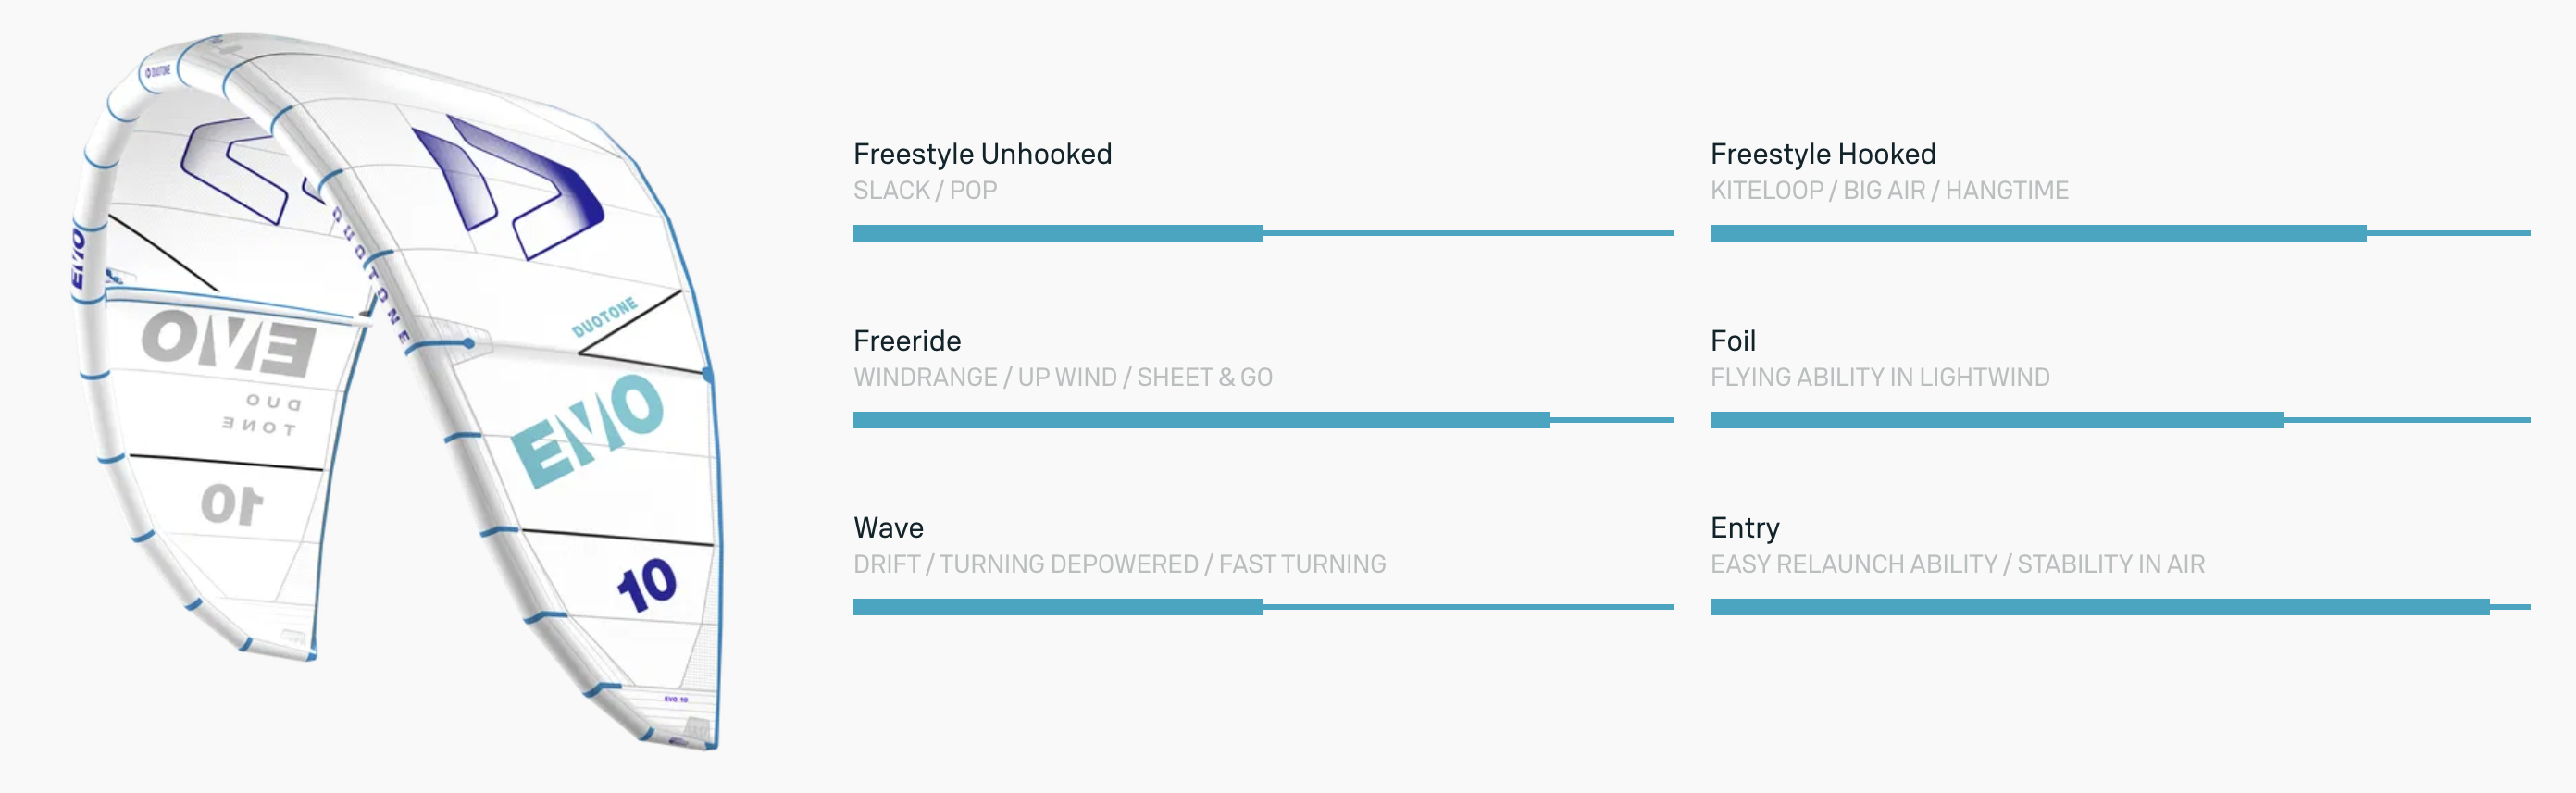The width and height of the screenshot is (2576, 793).
Task: Click the teal DUOTONE text on the kite canopy
Action: 604,317
